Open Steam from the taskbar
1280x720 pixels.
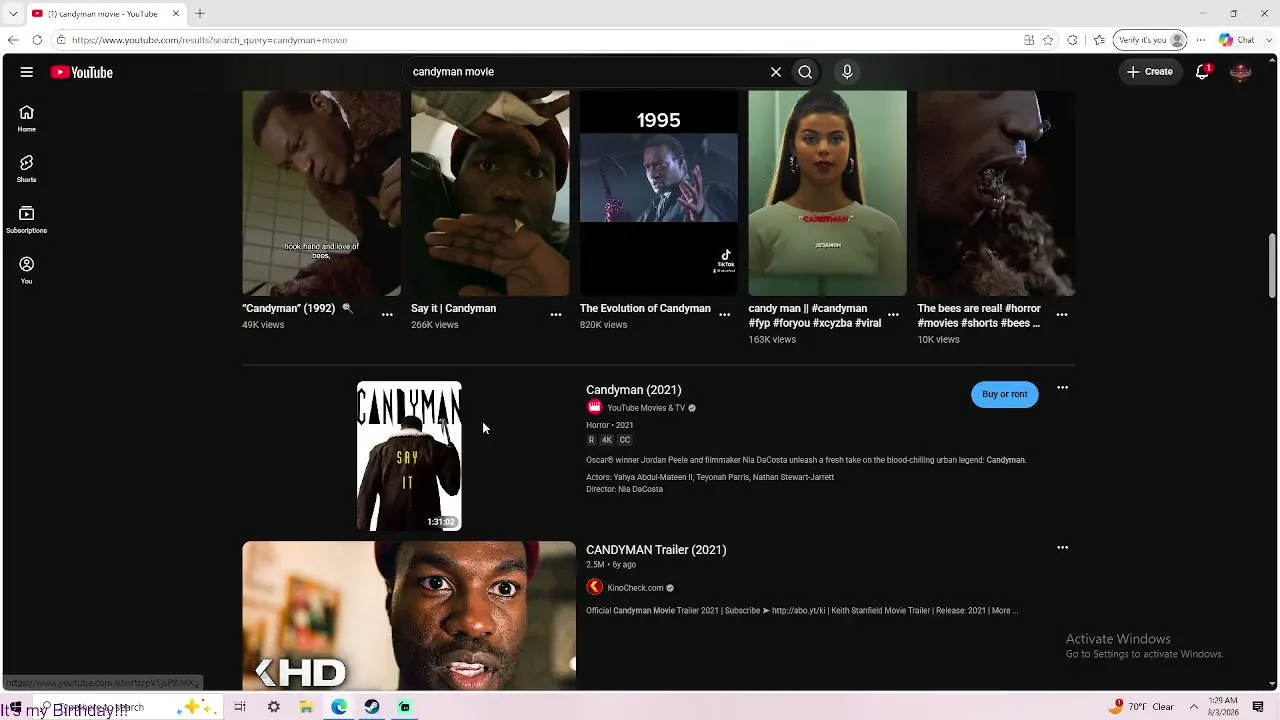coord(372,707)
